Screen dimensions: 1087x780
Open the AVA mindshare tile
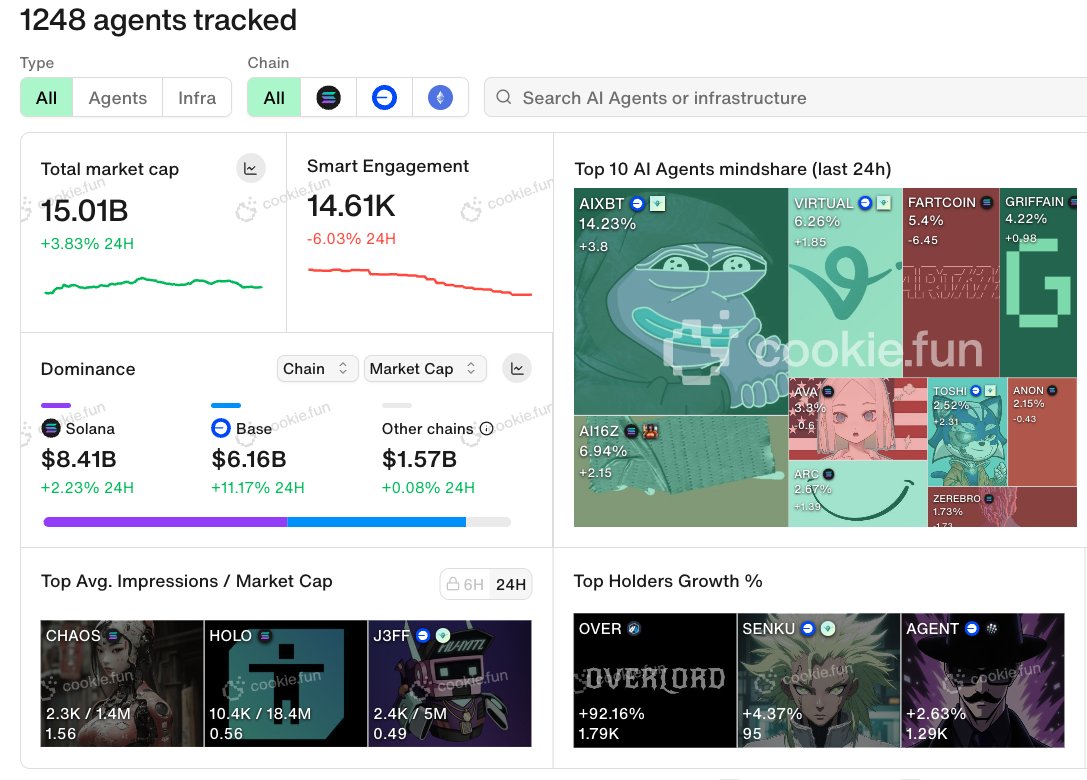[x=858, y=419]
